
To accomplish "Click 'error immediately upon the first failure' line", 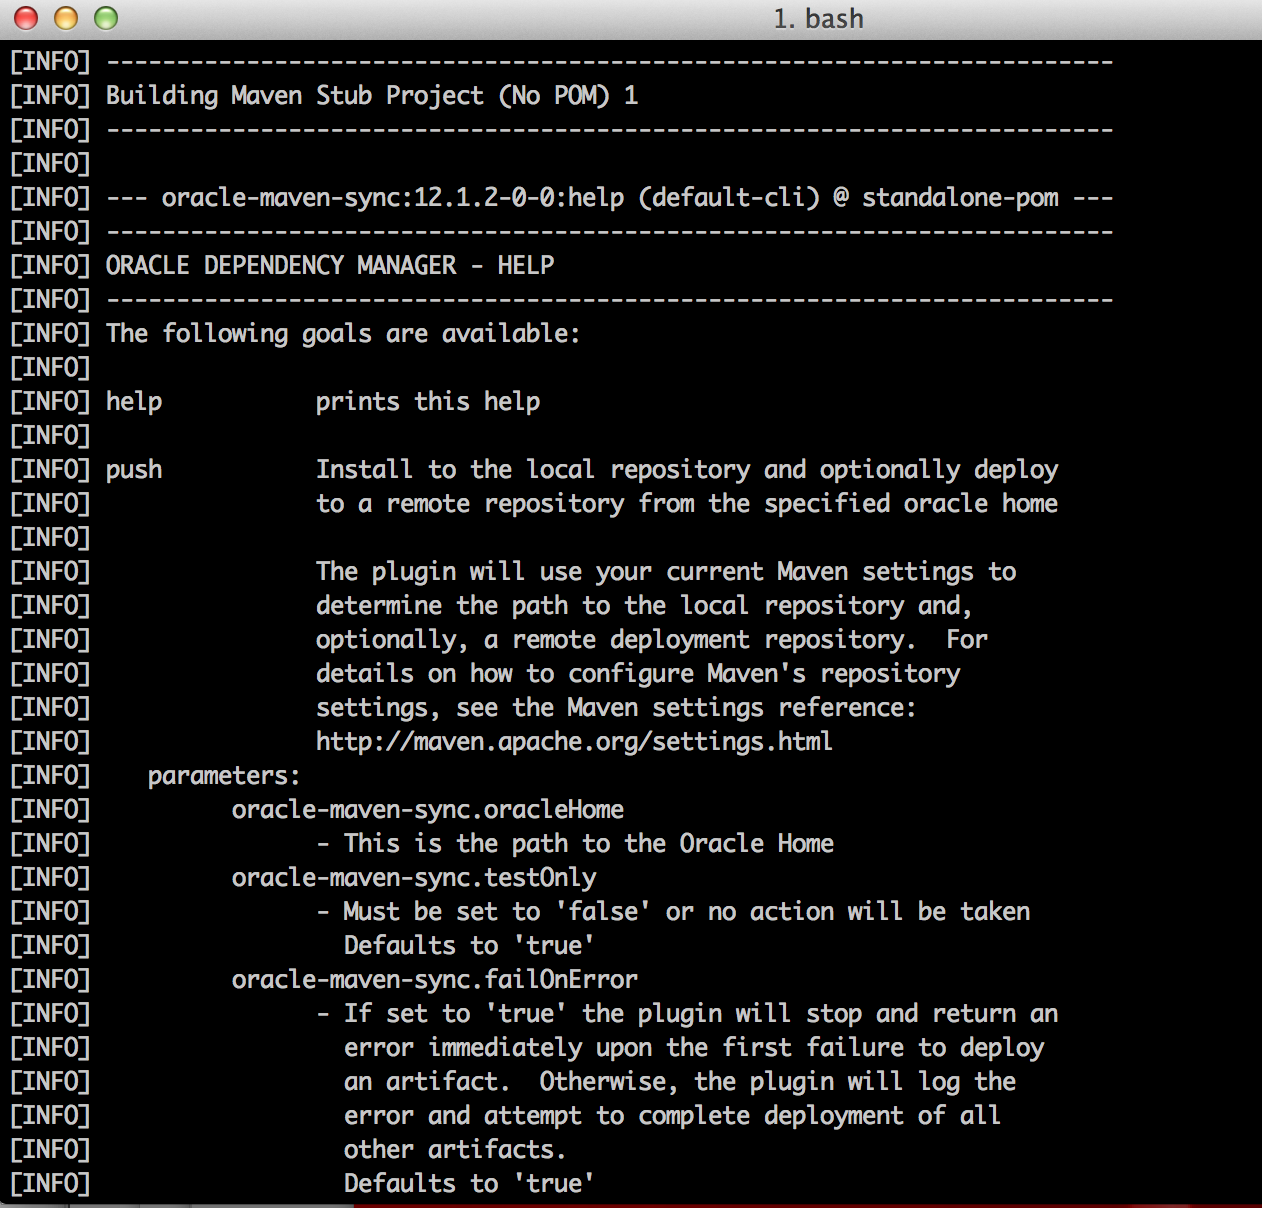I will coord(694,1048).
